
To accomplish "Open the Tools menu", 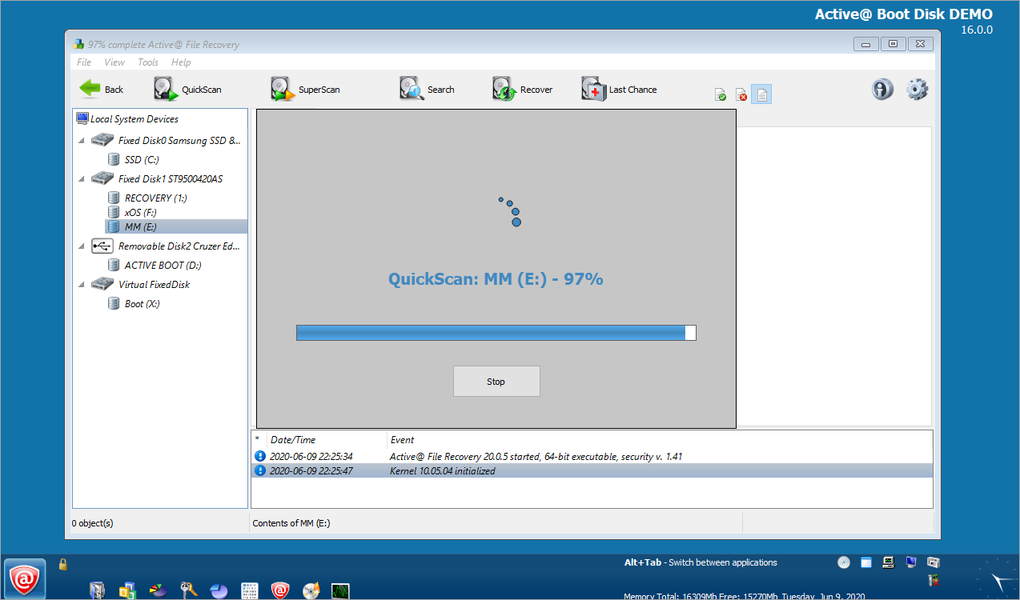I will pos(148,62).
